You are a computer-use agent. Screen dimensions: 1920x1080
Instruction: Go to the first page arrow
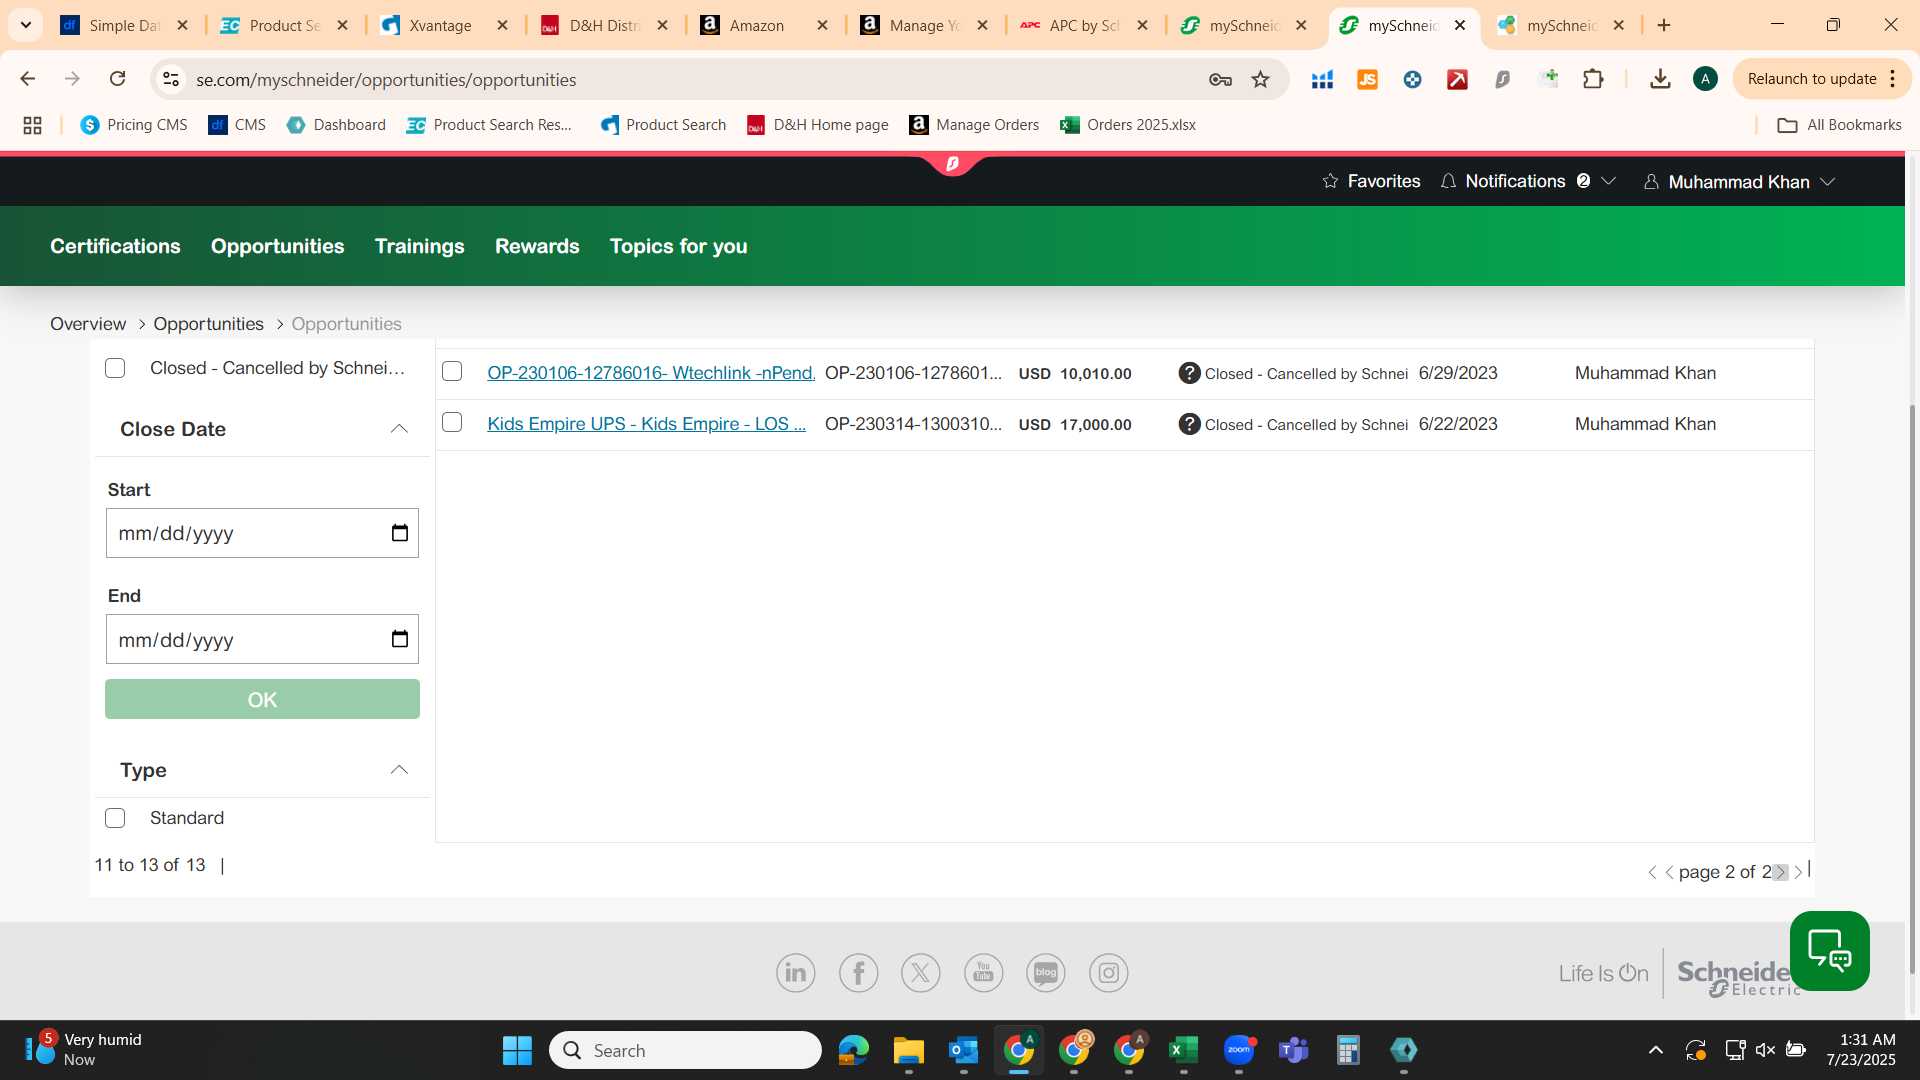tap(1651, 873)
